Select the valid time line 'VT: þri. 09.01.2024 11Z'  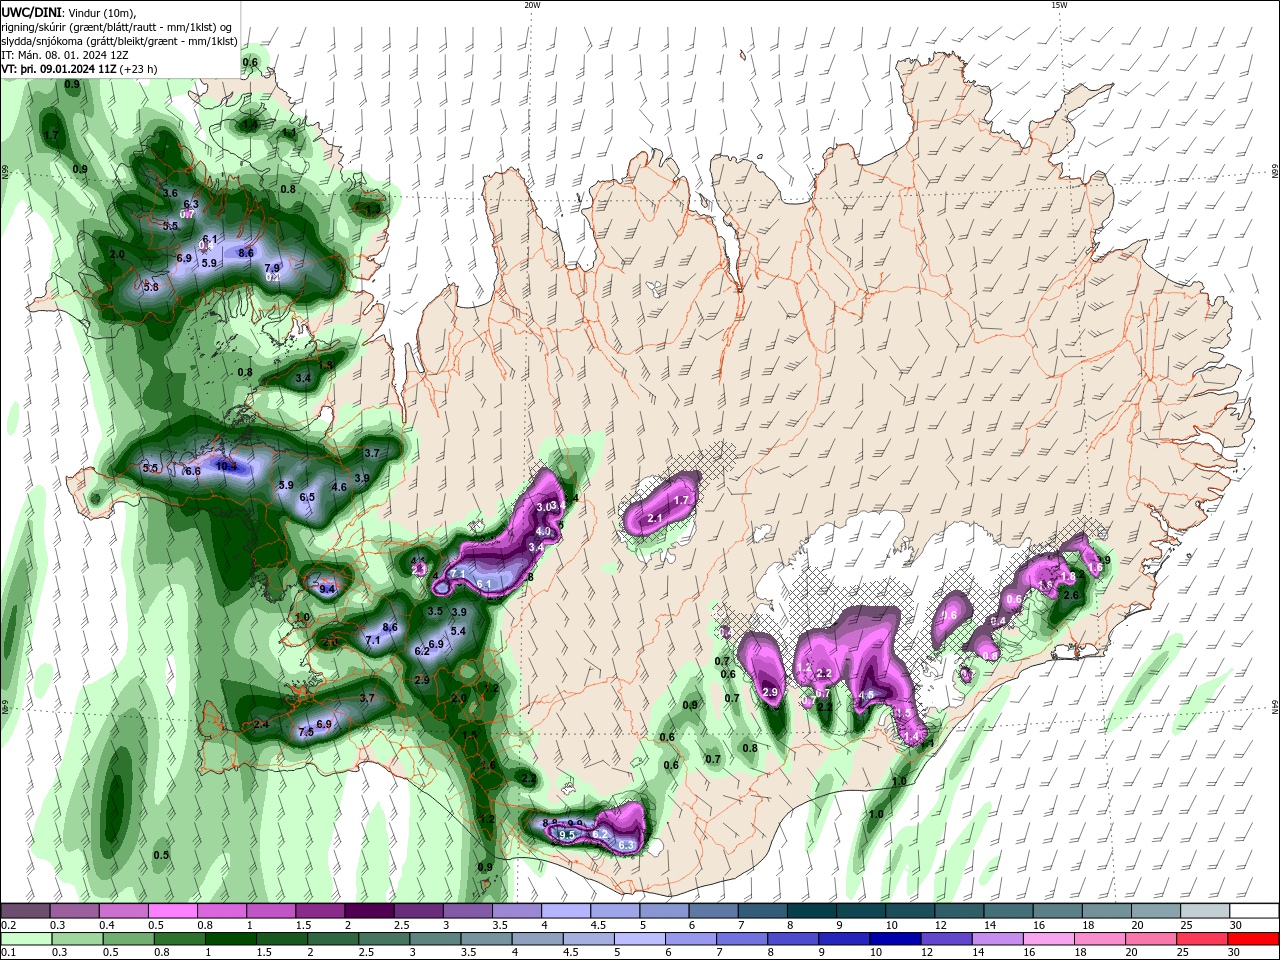(59, 69)
